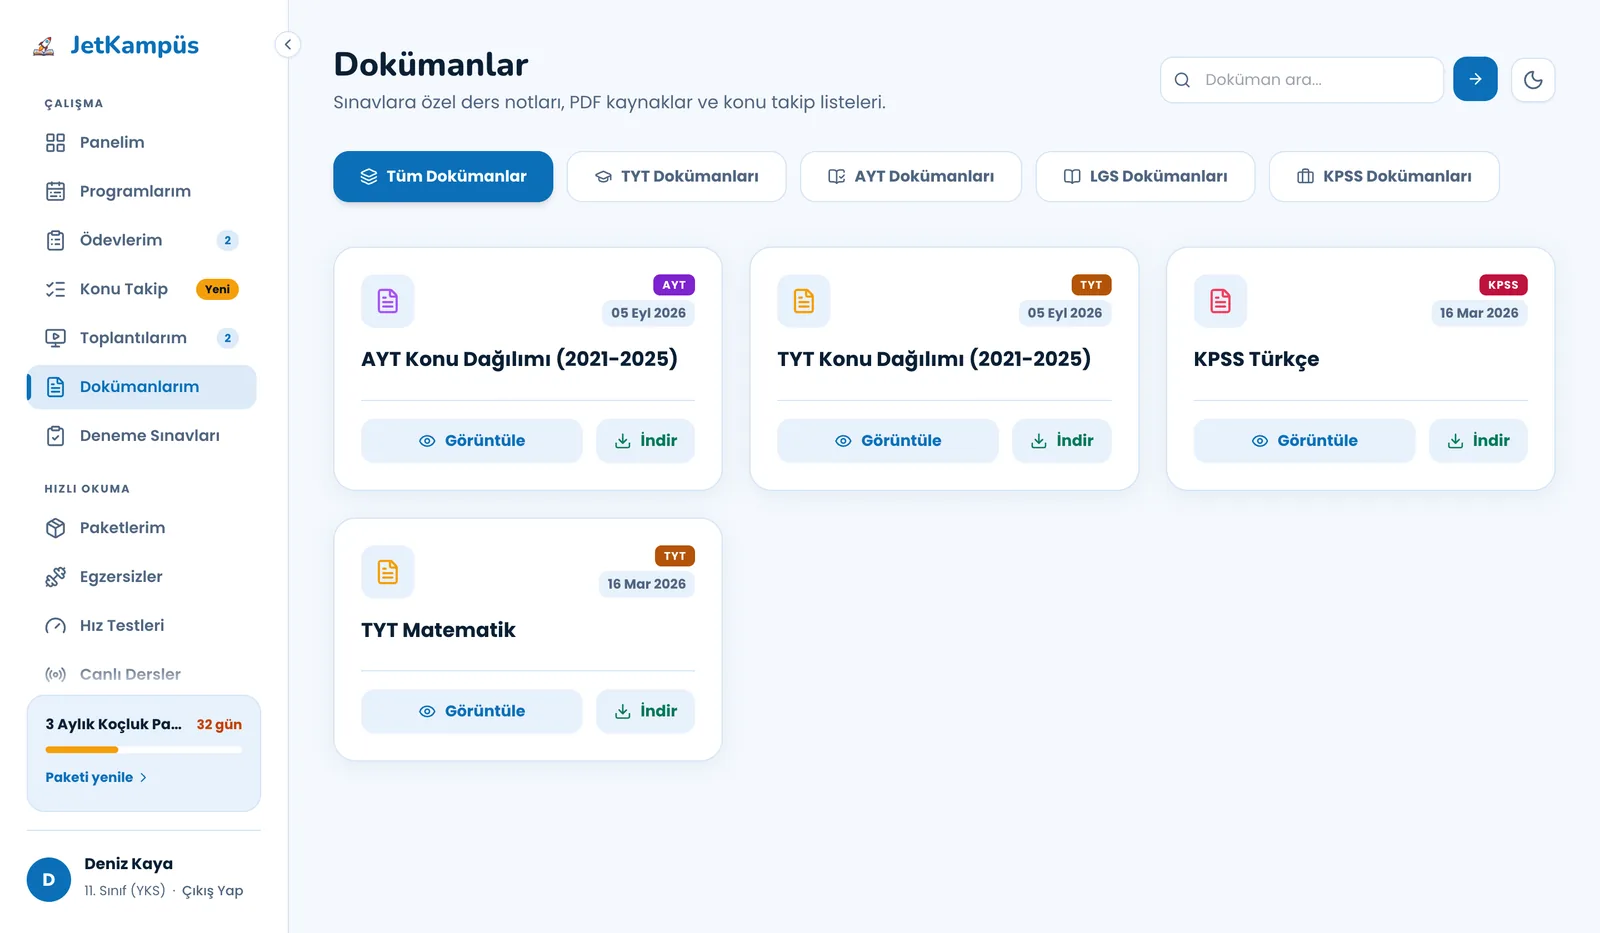Click the JetKampüs logo icon
Viewport: 1600px width, 933px height.
[43, 46]
